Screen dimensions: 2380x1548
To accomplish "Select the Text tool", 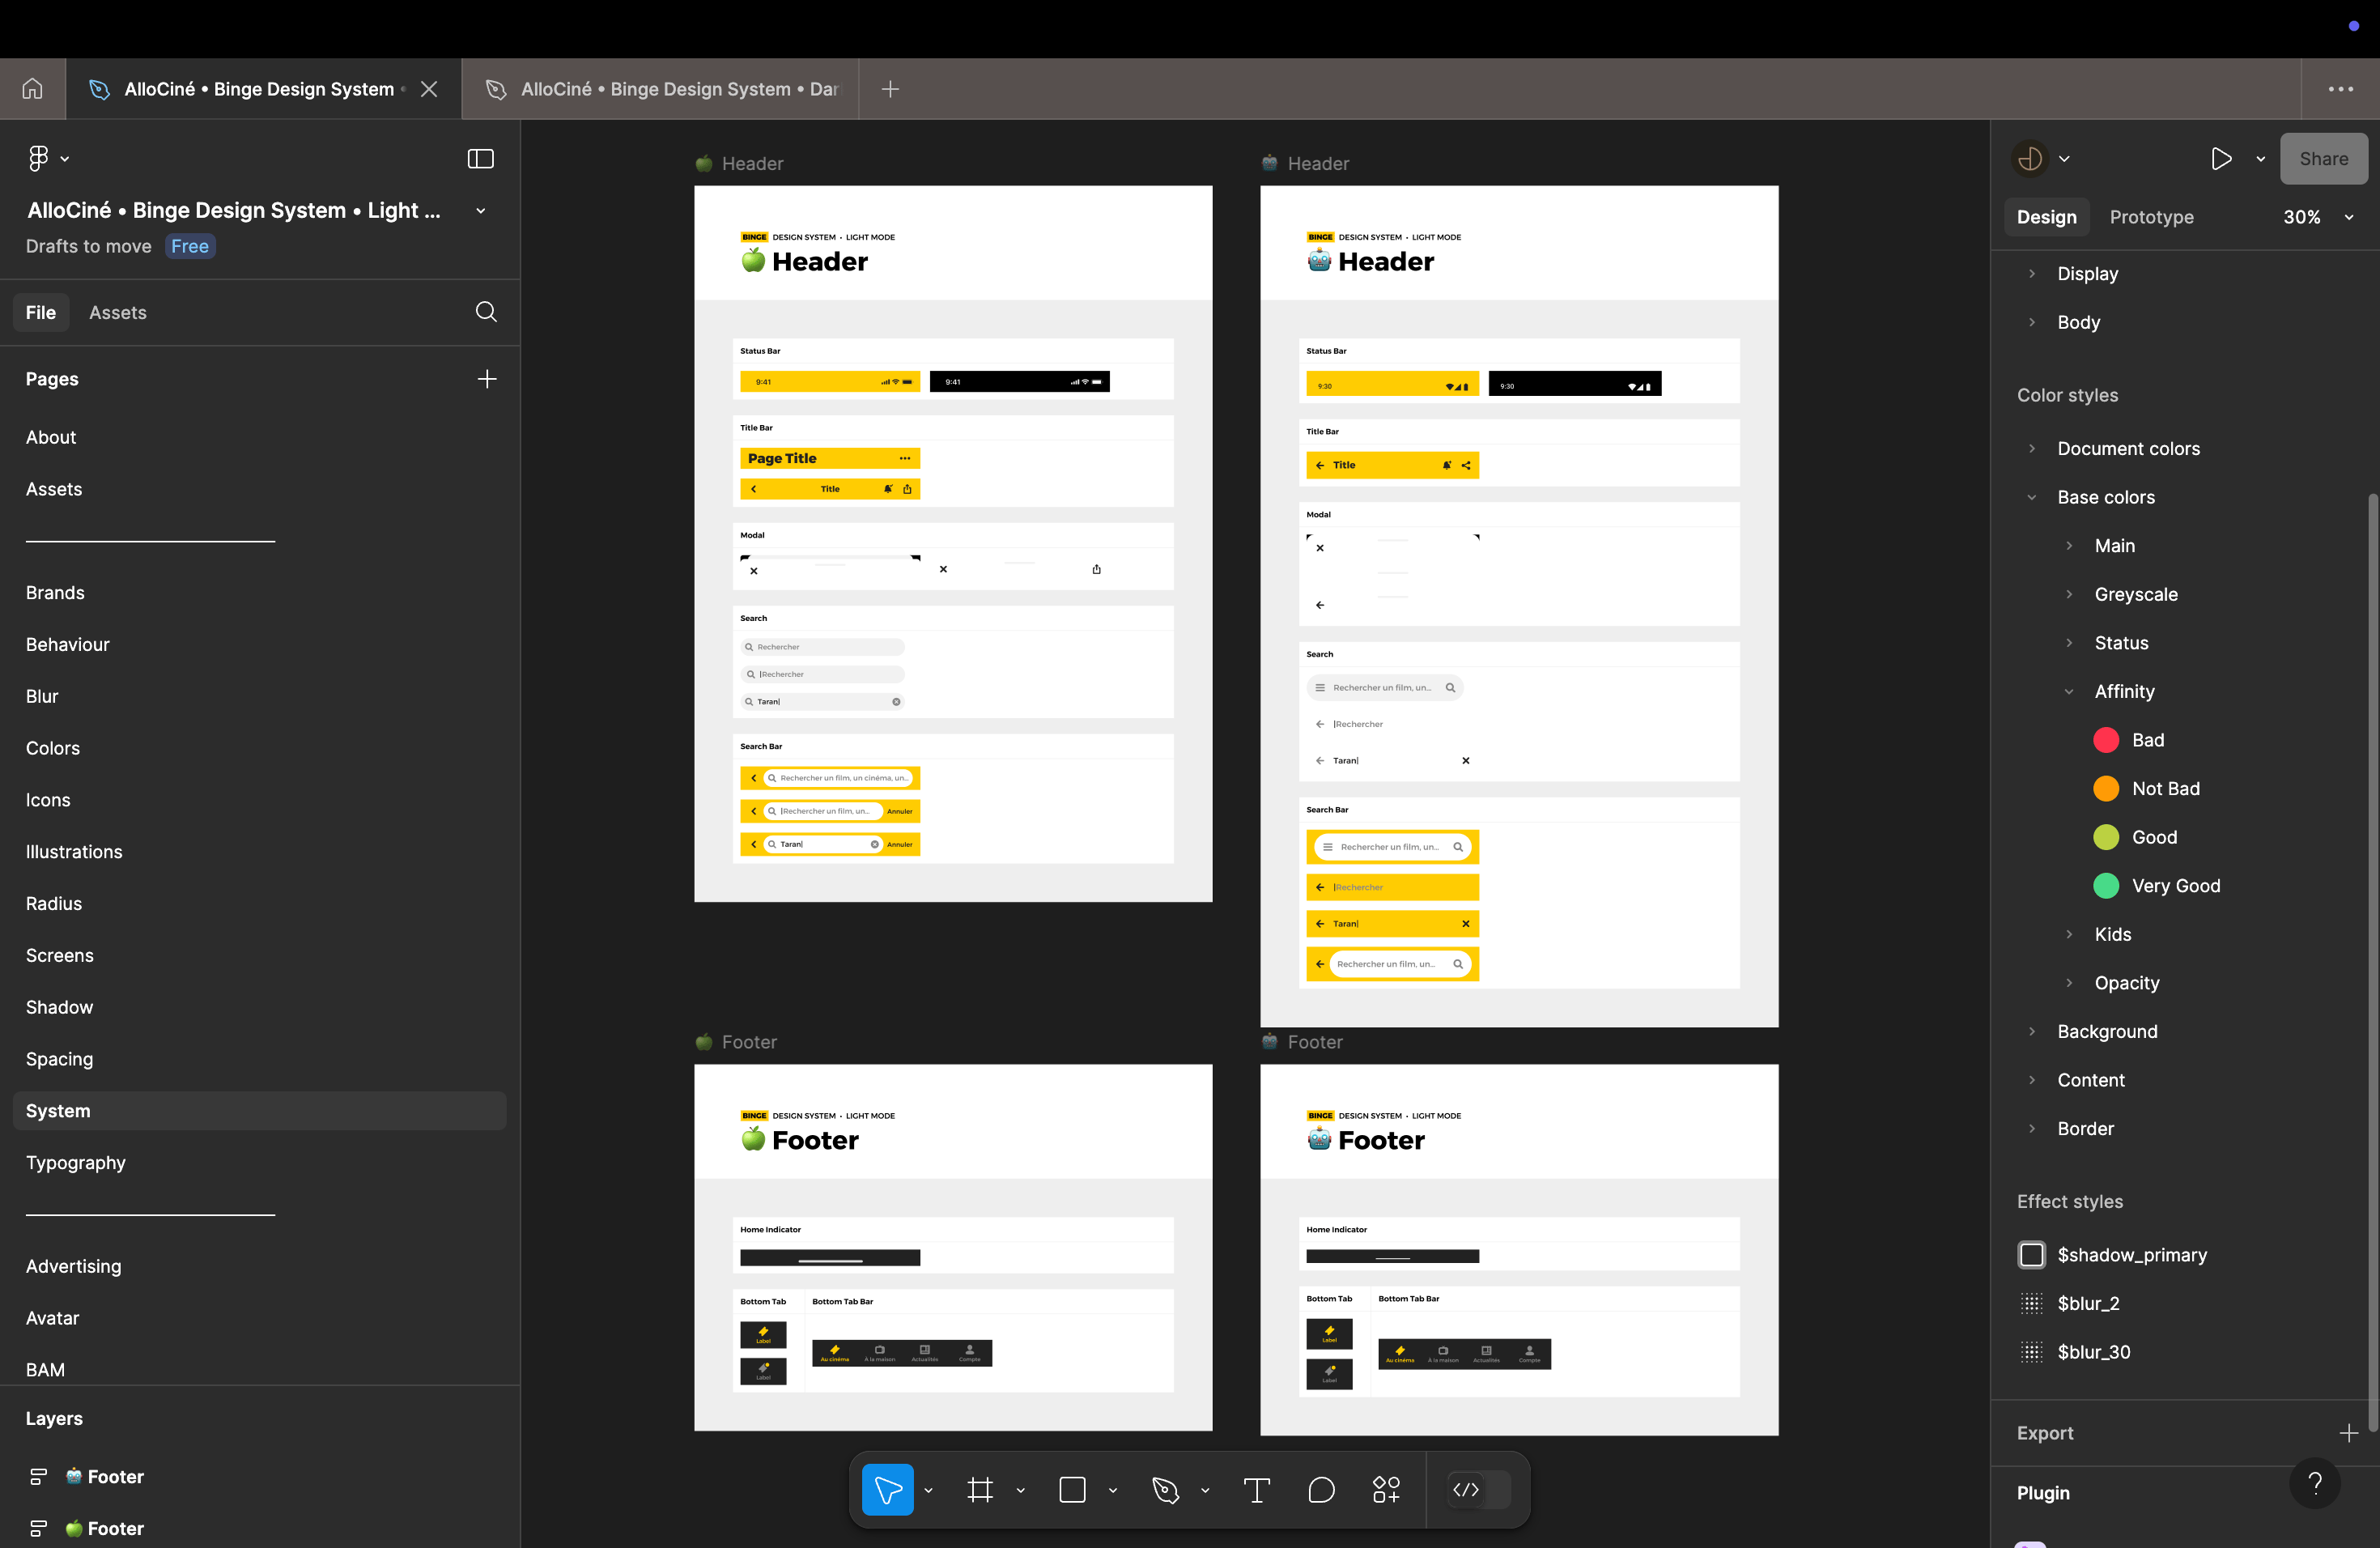I will pyautogui.click(x=1256, y=1490).
